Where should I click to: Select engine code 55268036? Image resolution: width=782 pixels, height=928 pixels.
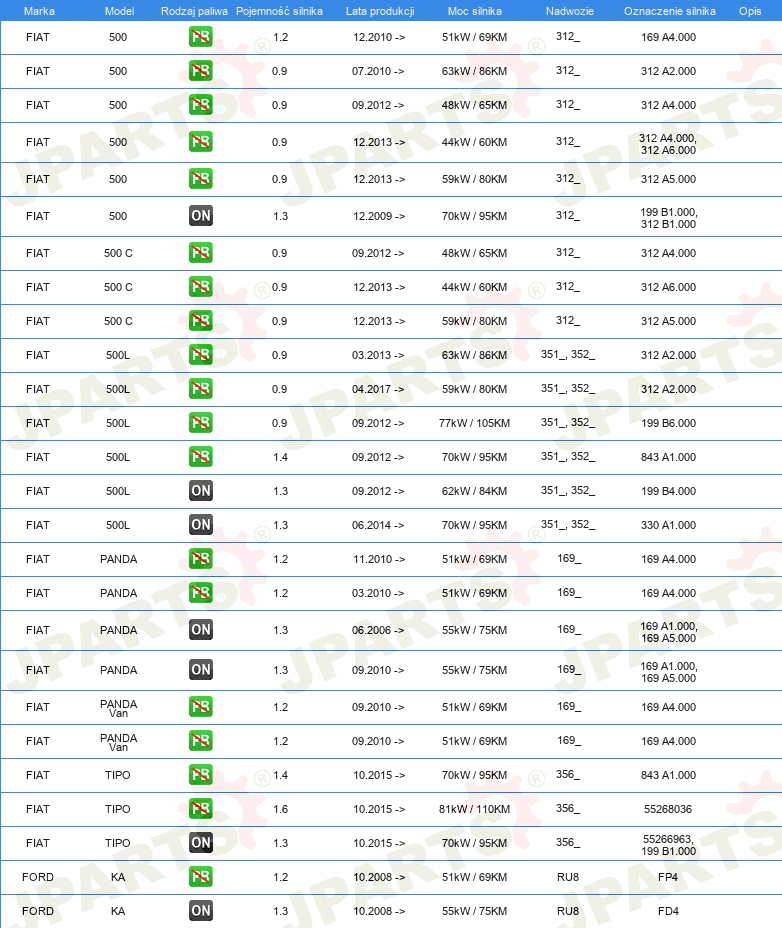[x=668, y=809]
